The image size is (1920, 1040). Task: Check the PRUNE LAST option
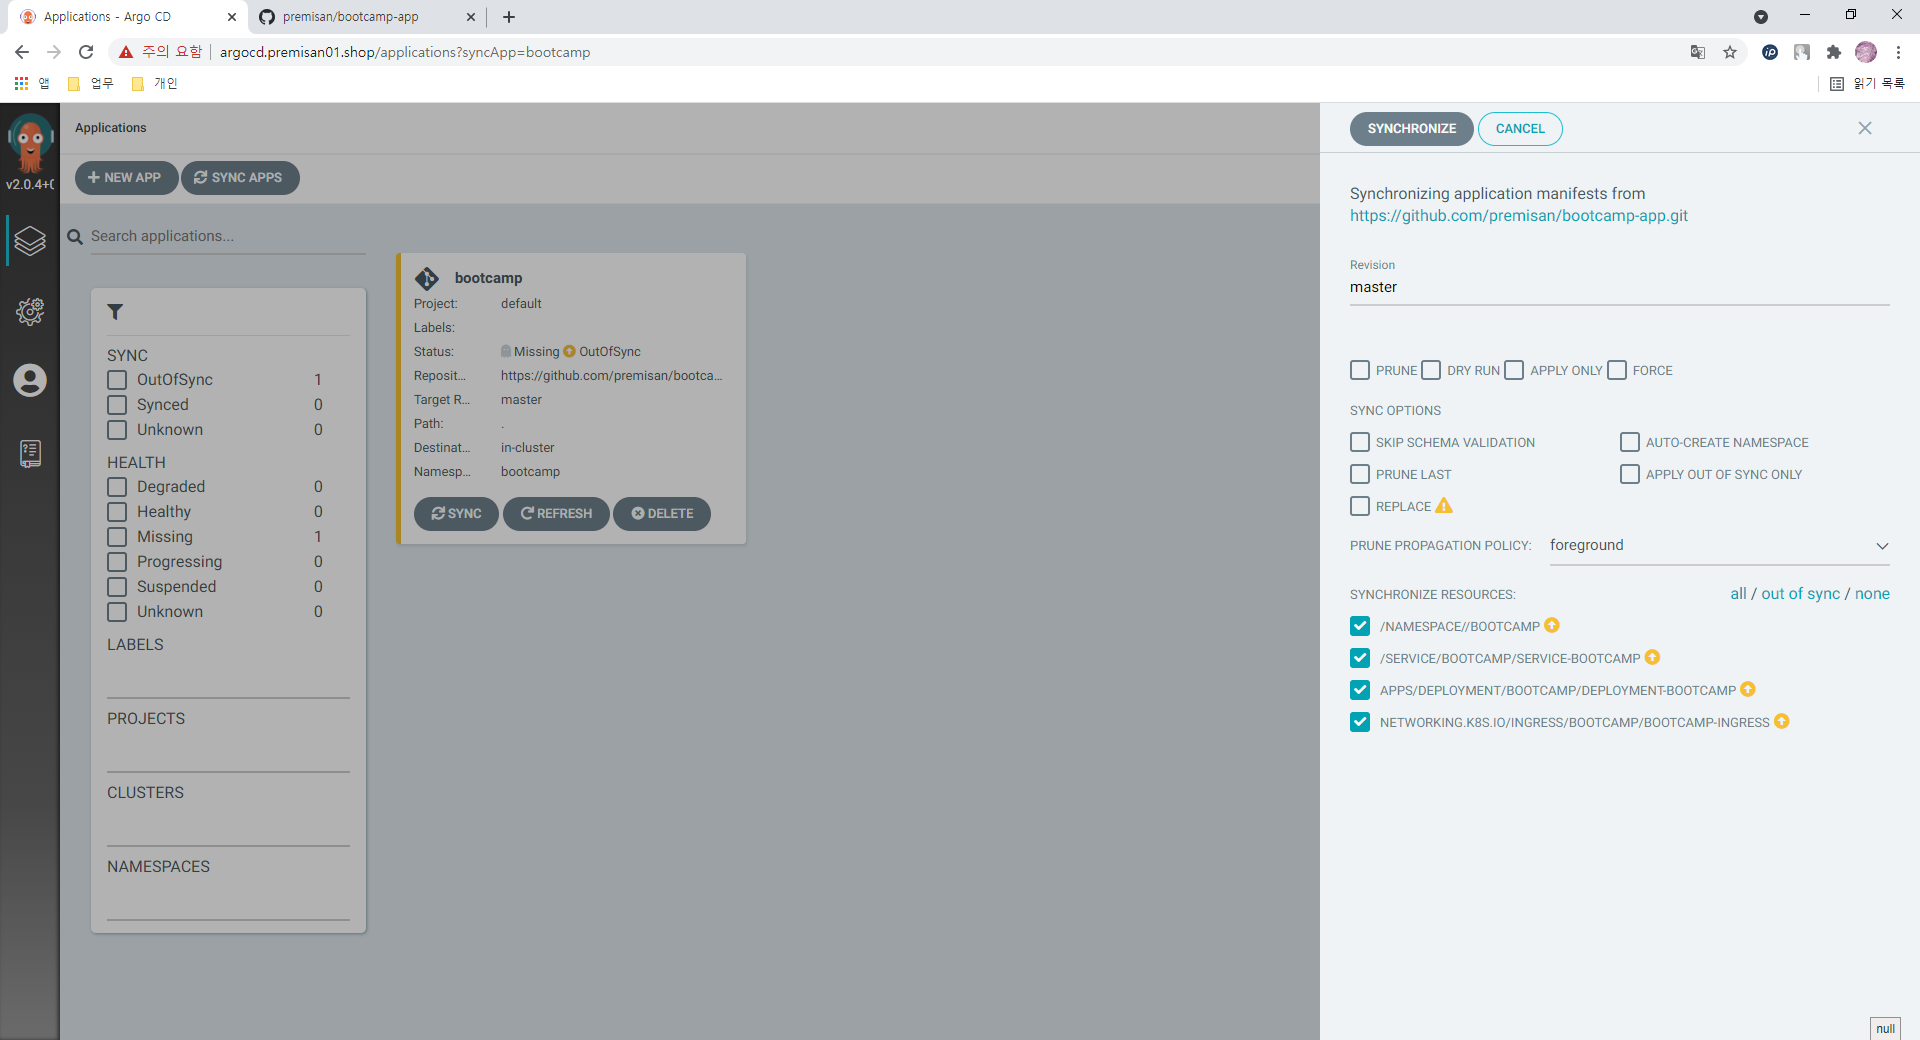pyautogui.click(x=1360, y=474)
